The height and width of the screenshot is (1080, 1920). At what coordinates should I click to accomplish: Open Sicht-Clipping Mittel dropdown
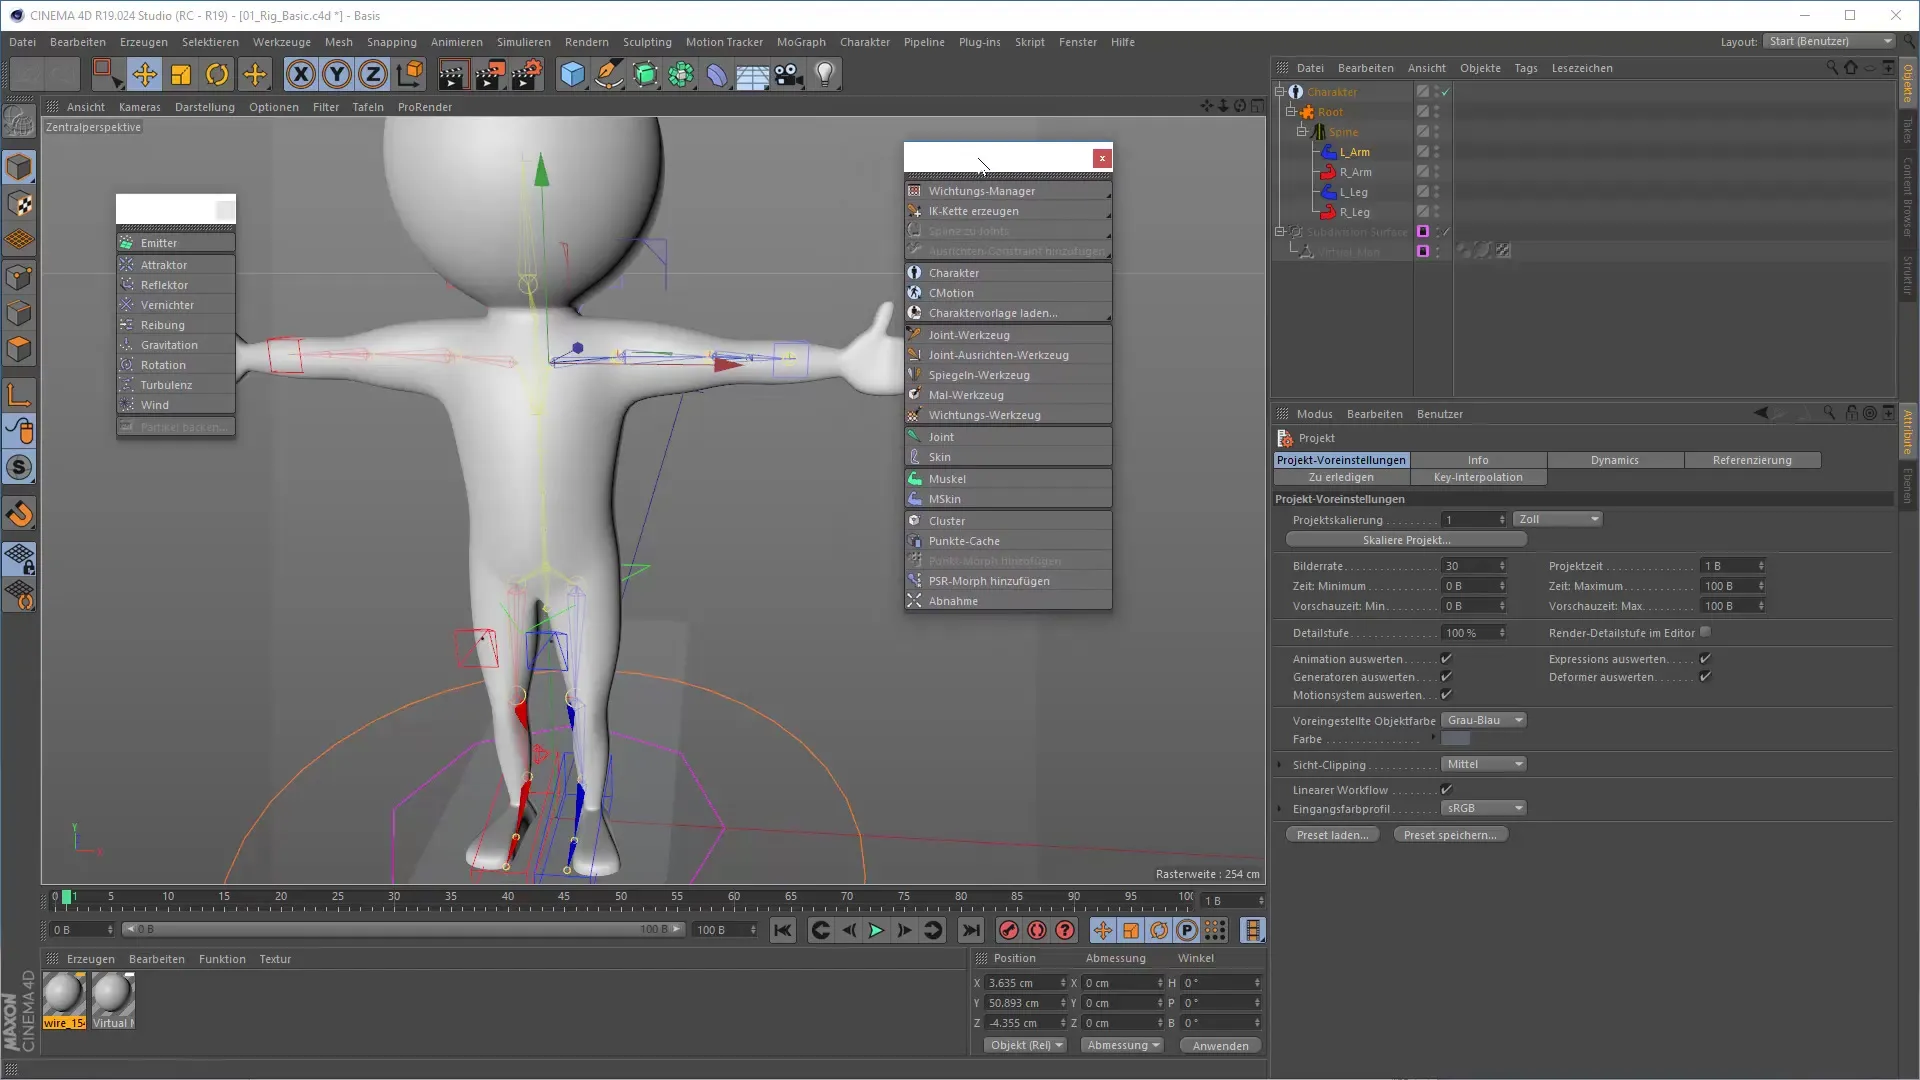[x=1484, y=764]
